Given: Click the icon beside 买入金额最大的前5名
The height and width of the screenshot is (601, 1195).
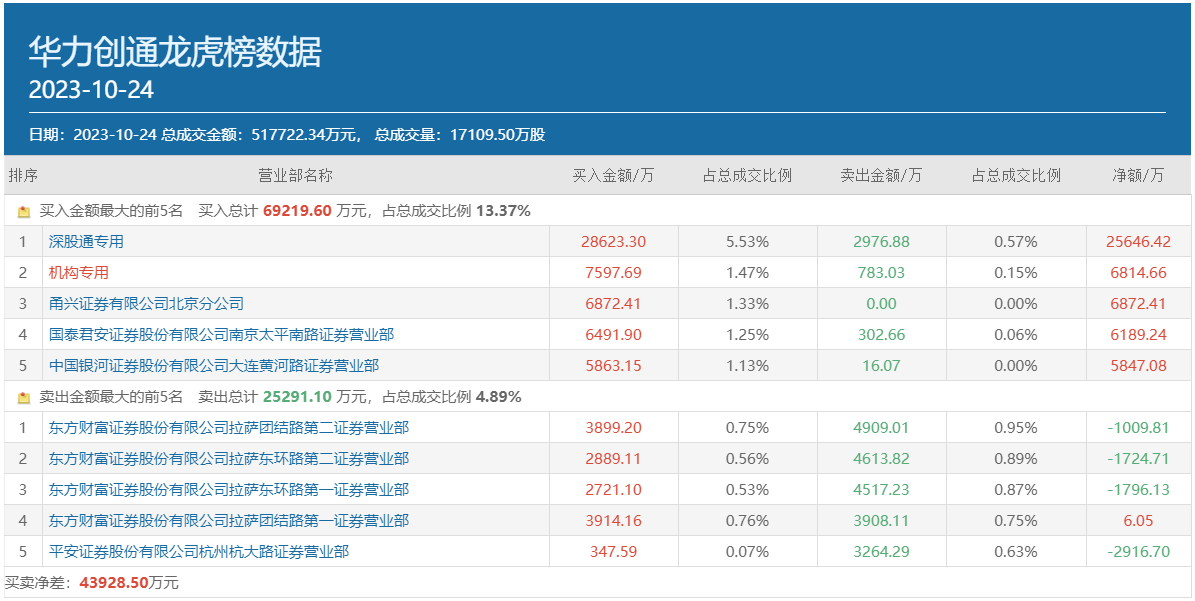Looking at the screenshot, I should (24, 212).
